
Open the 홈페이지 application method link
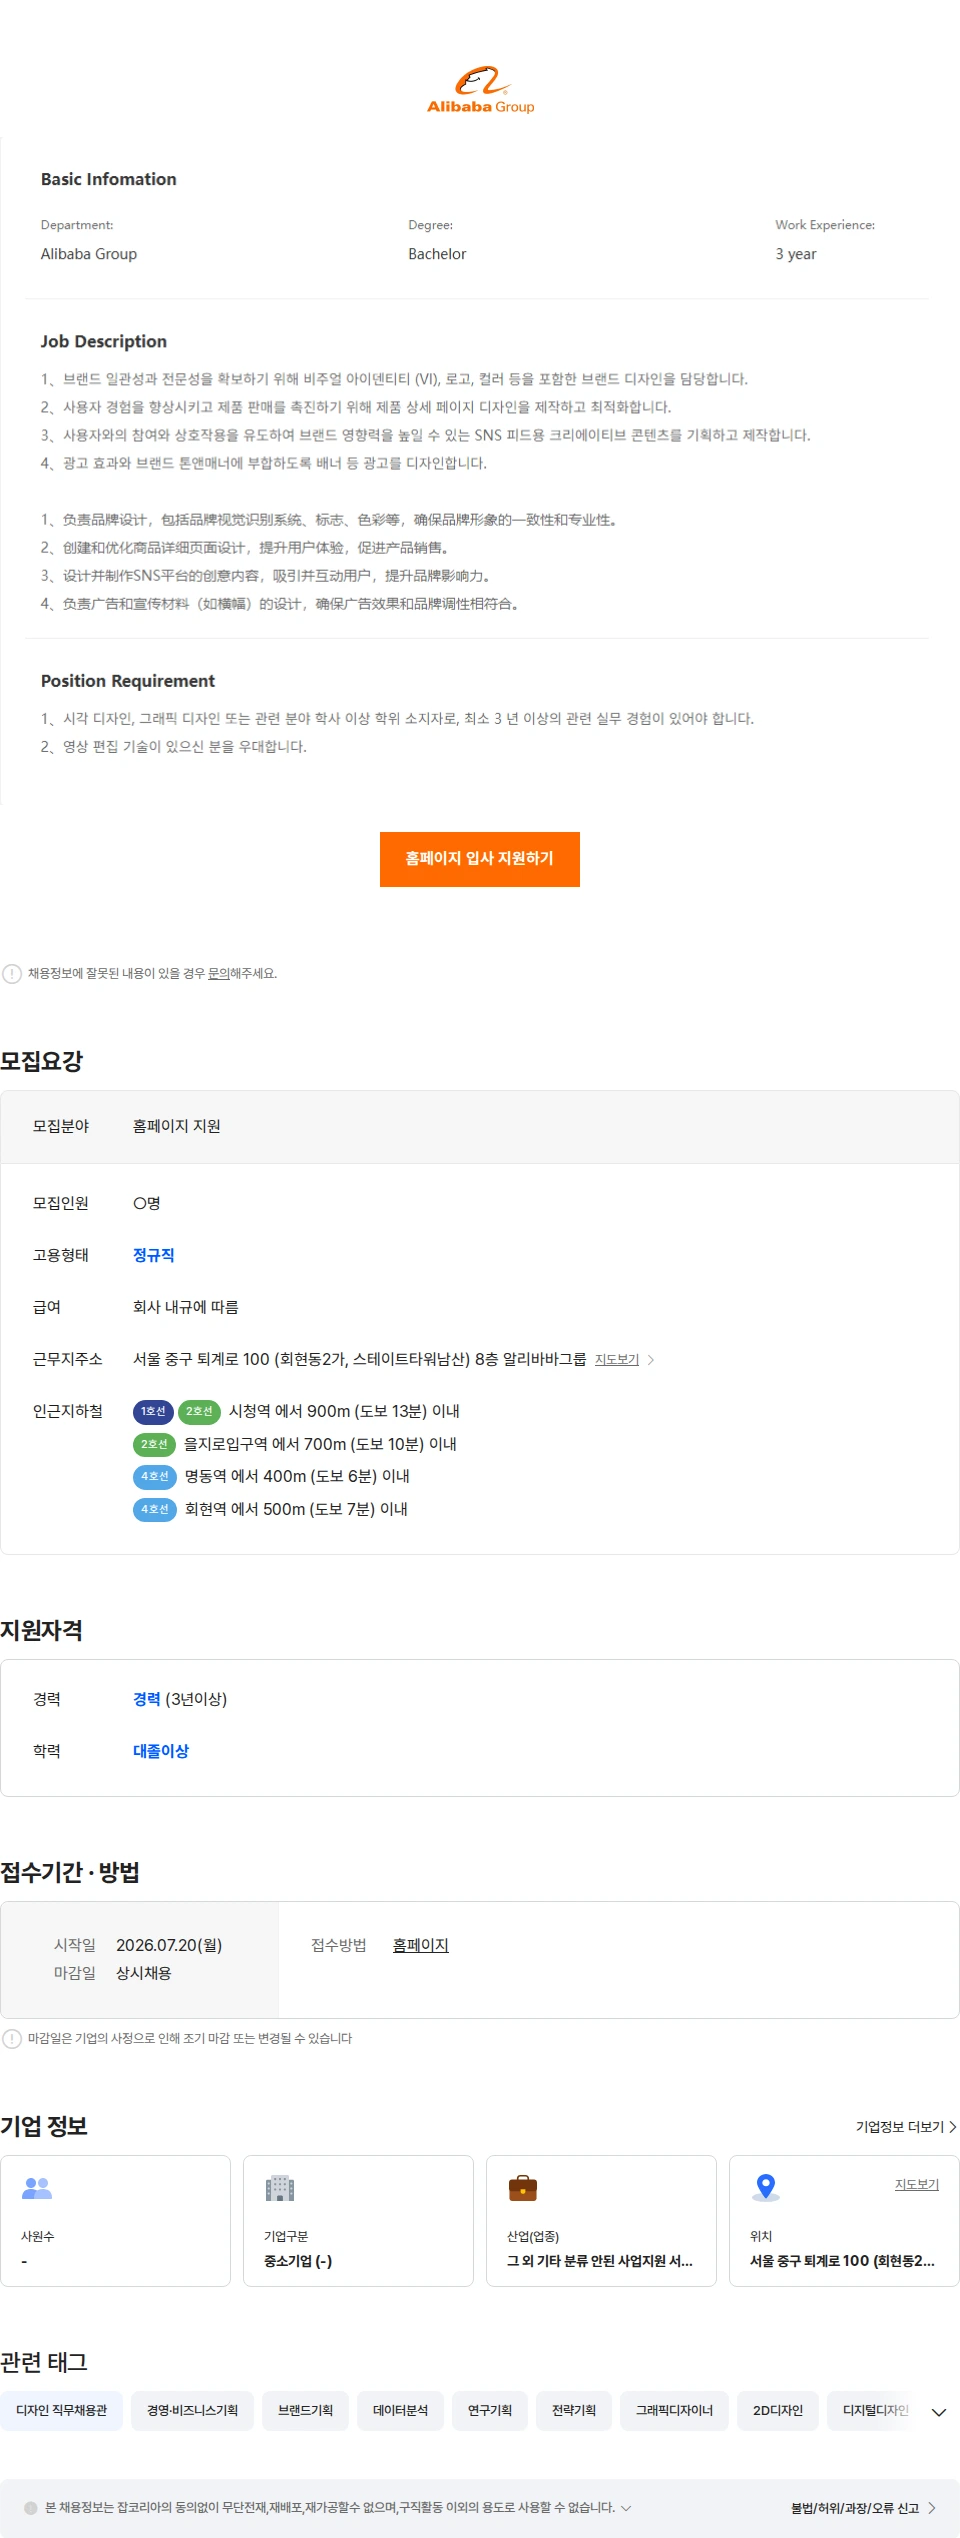click(x=421, y=1946)
